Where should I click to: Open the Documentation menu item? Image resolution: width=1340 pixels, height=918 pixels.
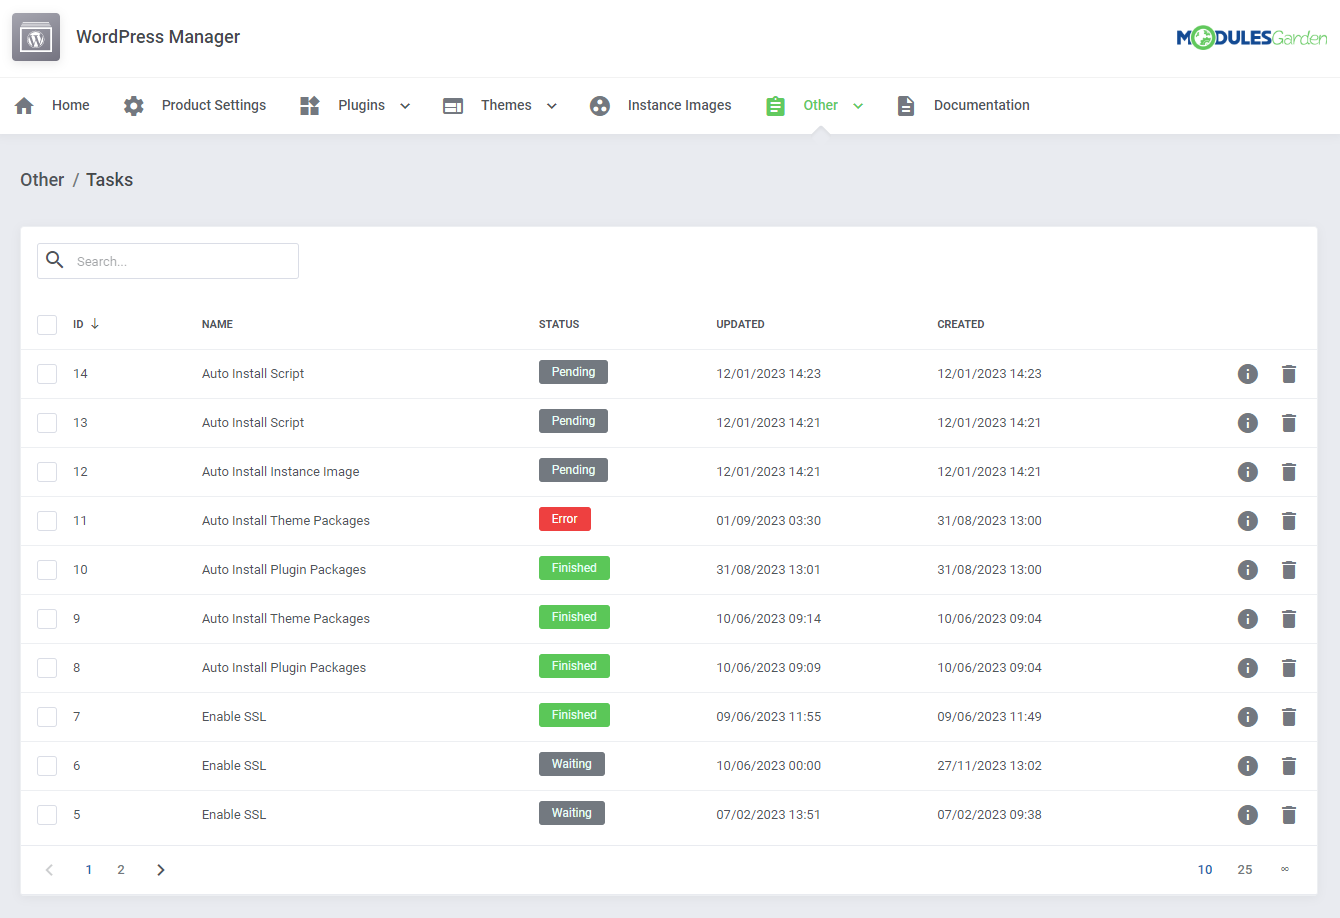click(x=982, y=105)
